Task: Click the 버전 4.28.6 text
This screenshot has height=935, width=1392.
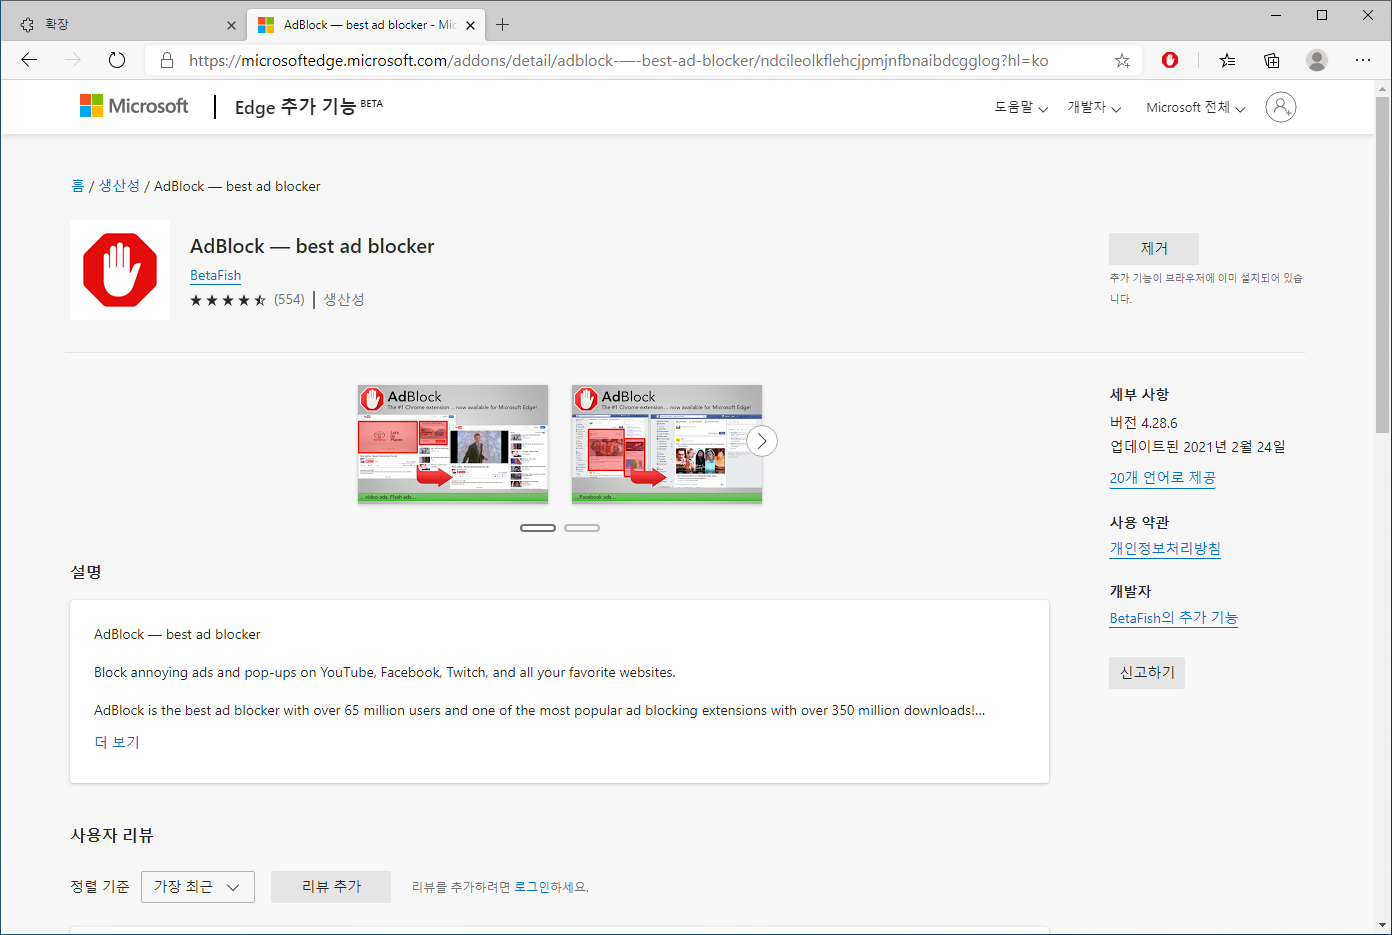Action: (1144, 423)
